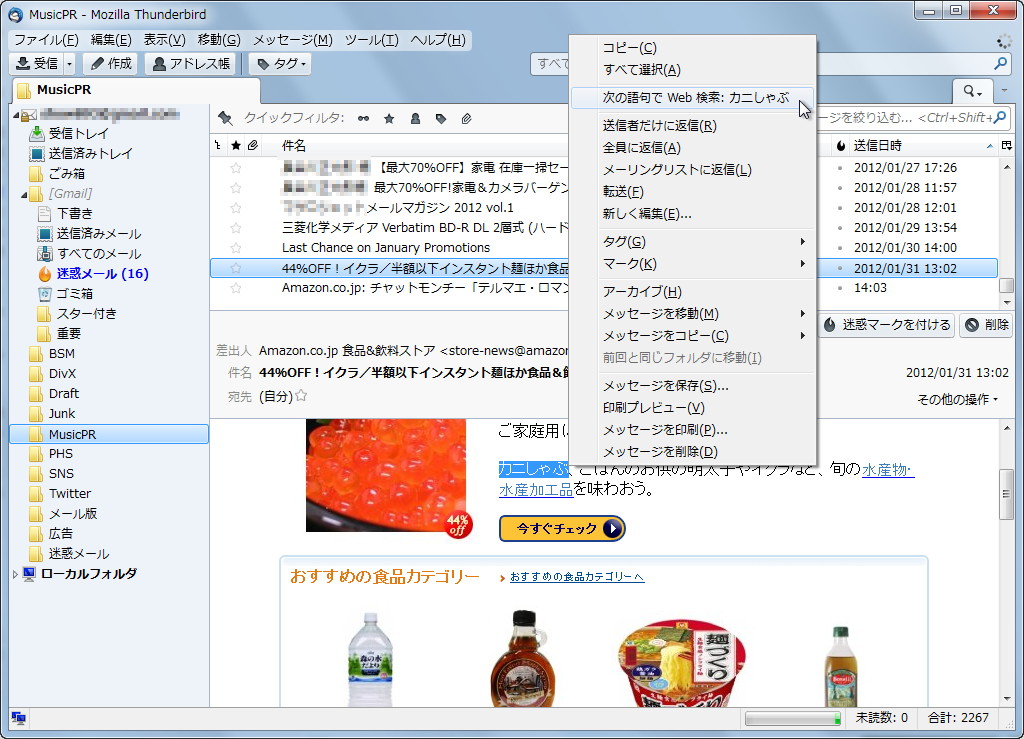Open the 水産加工品 link
1024x739 pixels.
[x=536, y=489]
